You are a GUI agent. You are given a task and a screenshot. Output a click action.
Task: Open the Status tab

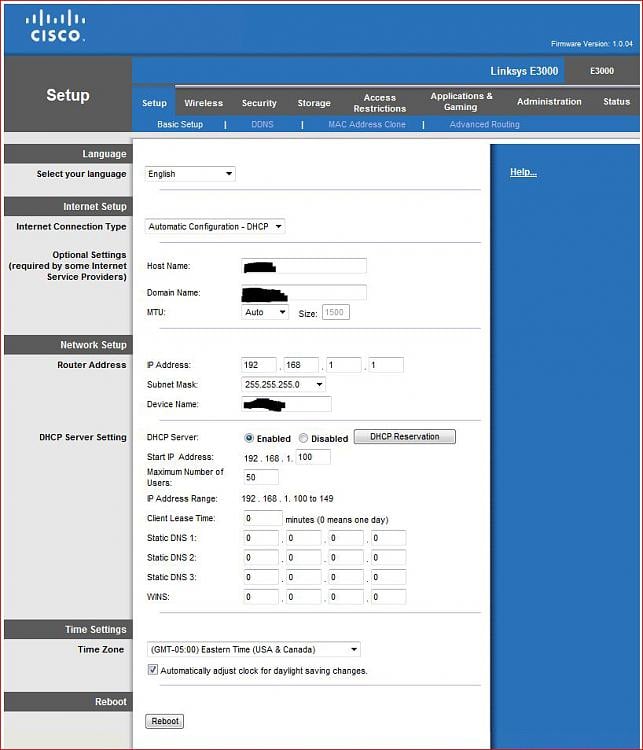[616, 101]
